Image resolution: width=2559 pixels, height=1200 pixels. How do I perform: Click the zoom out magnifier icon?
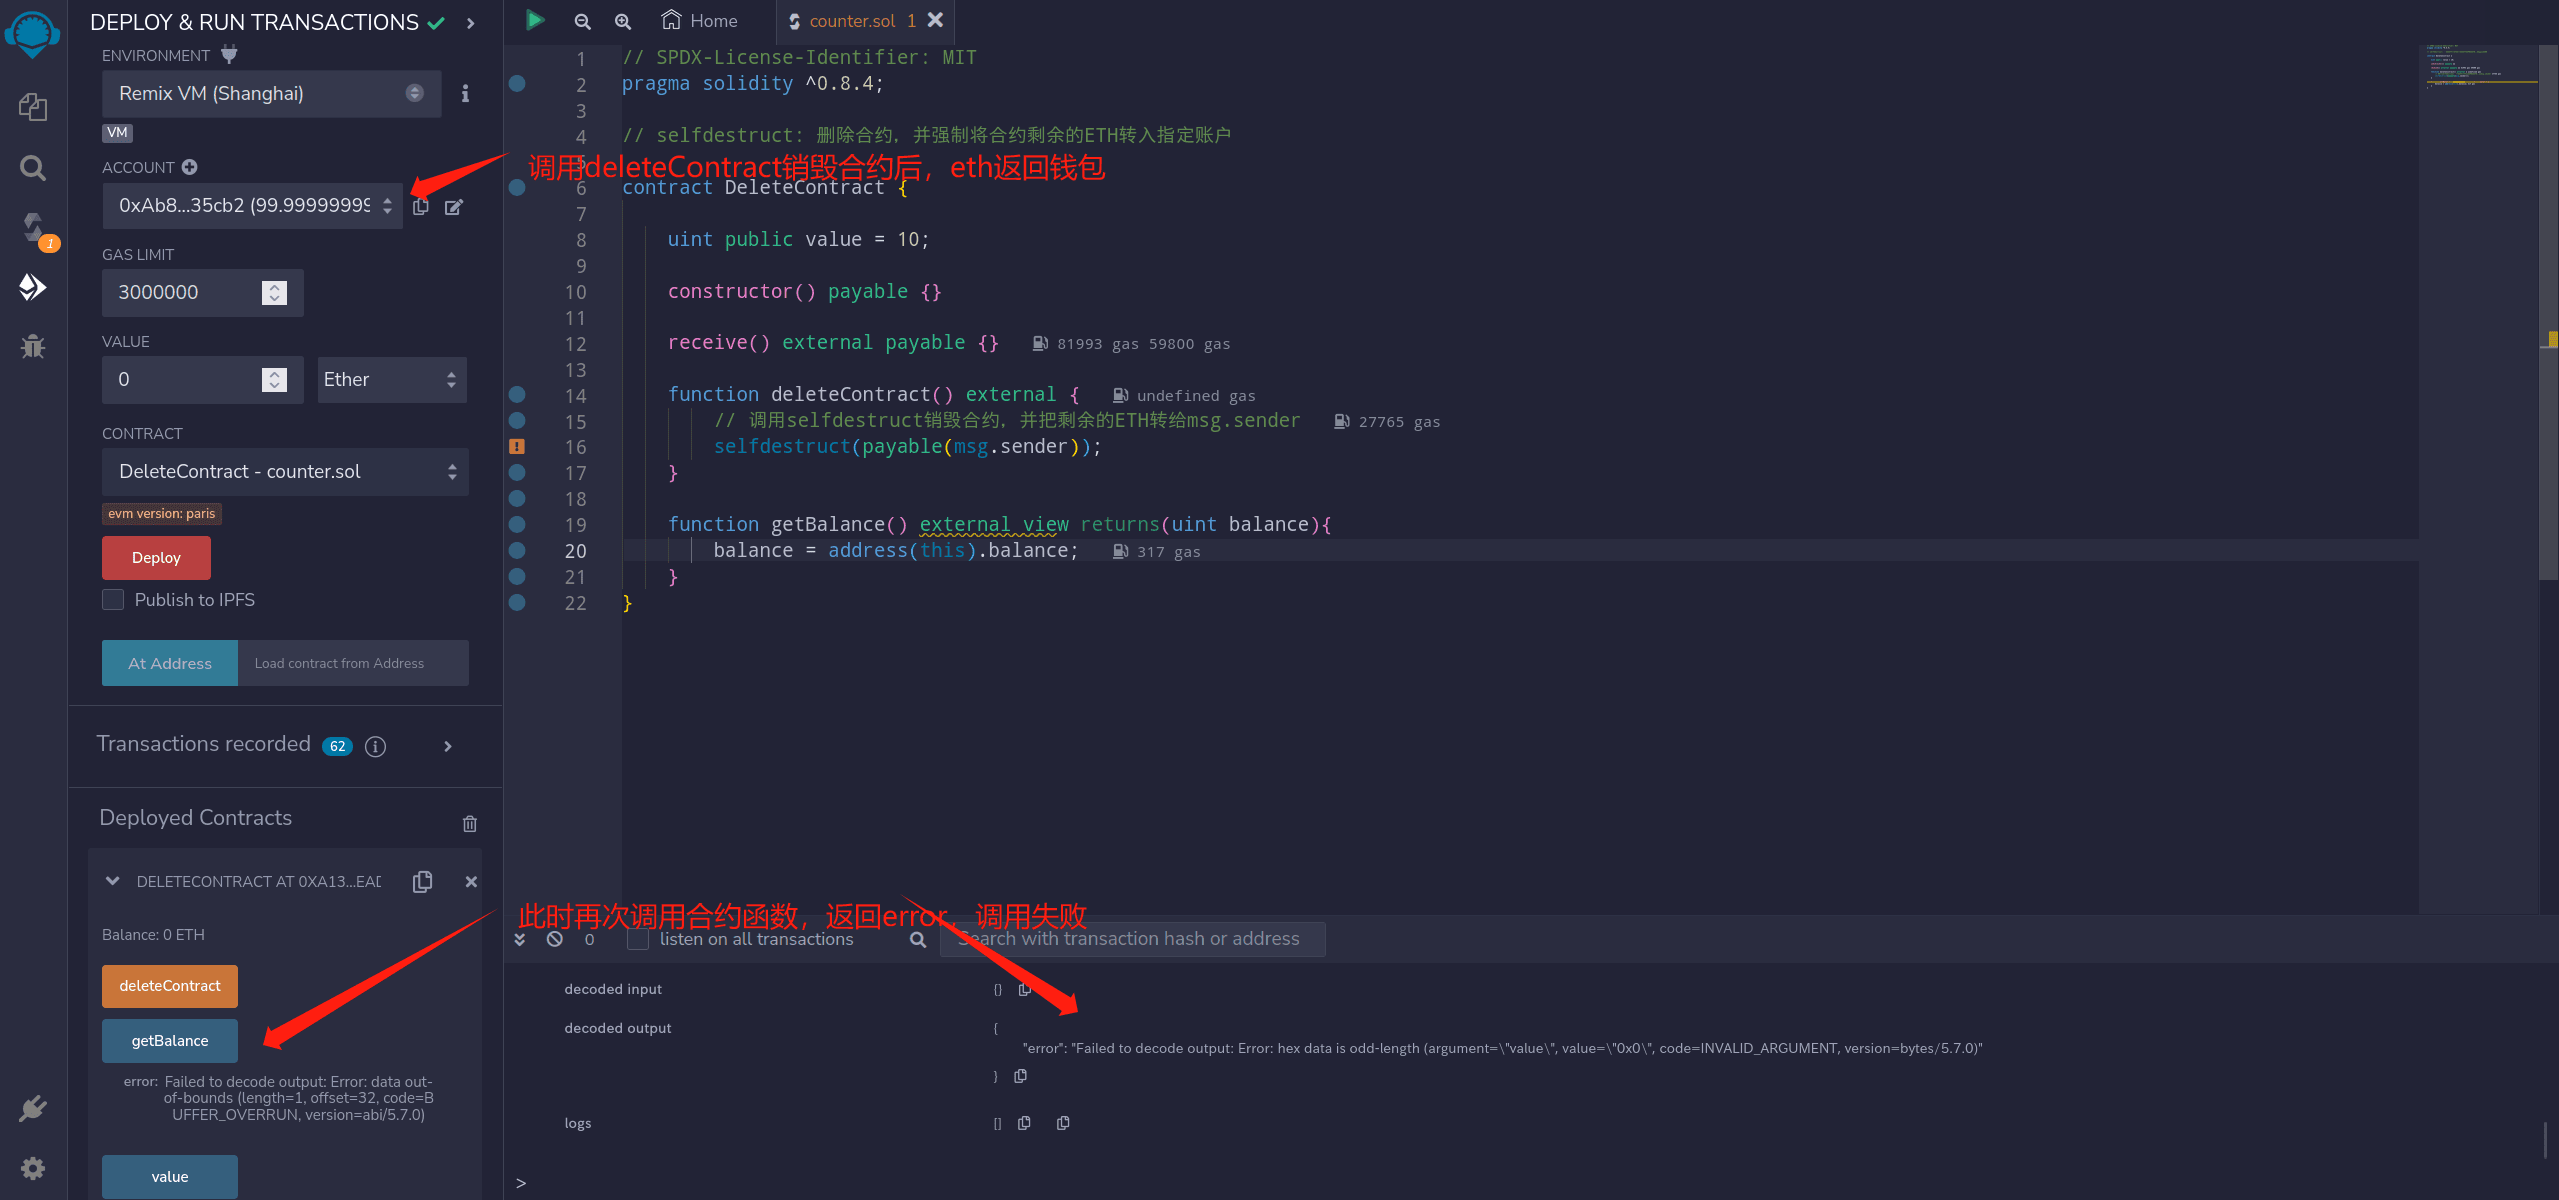pos(583,21)
